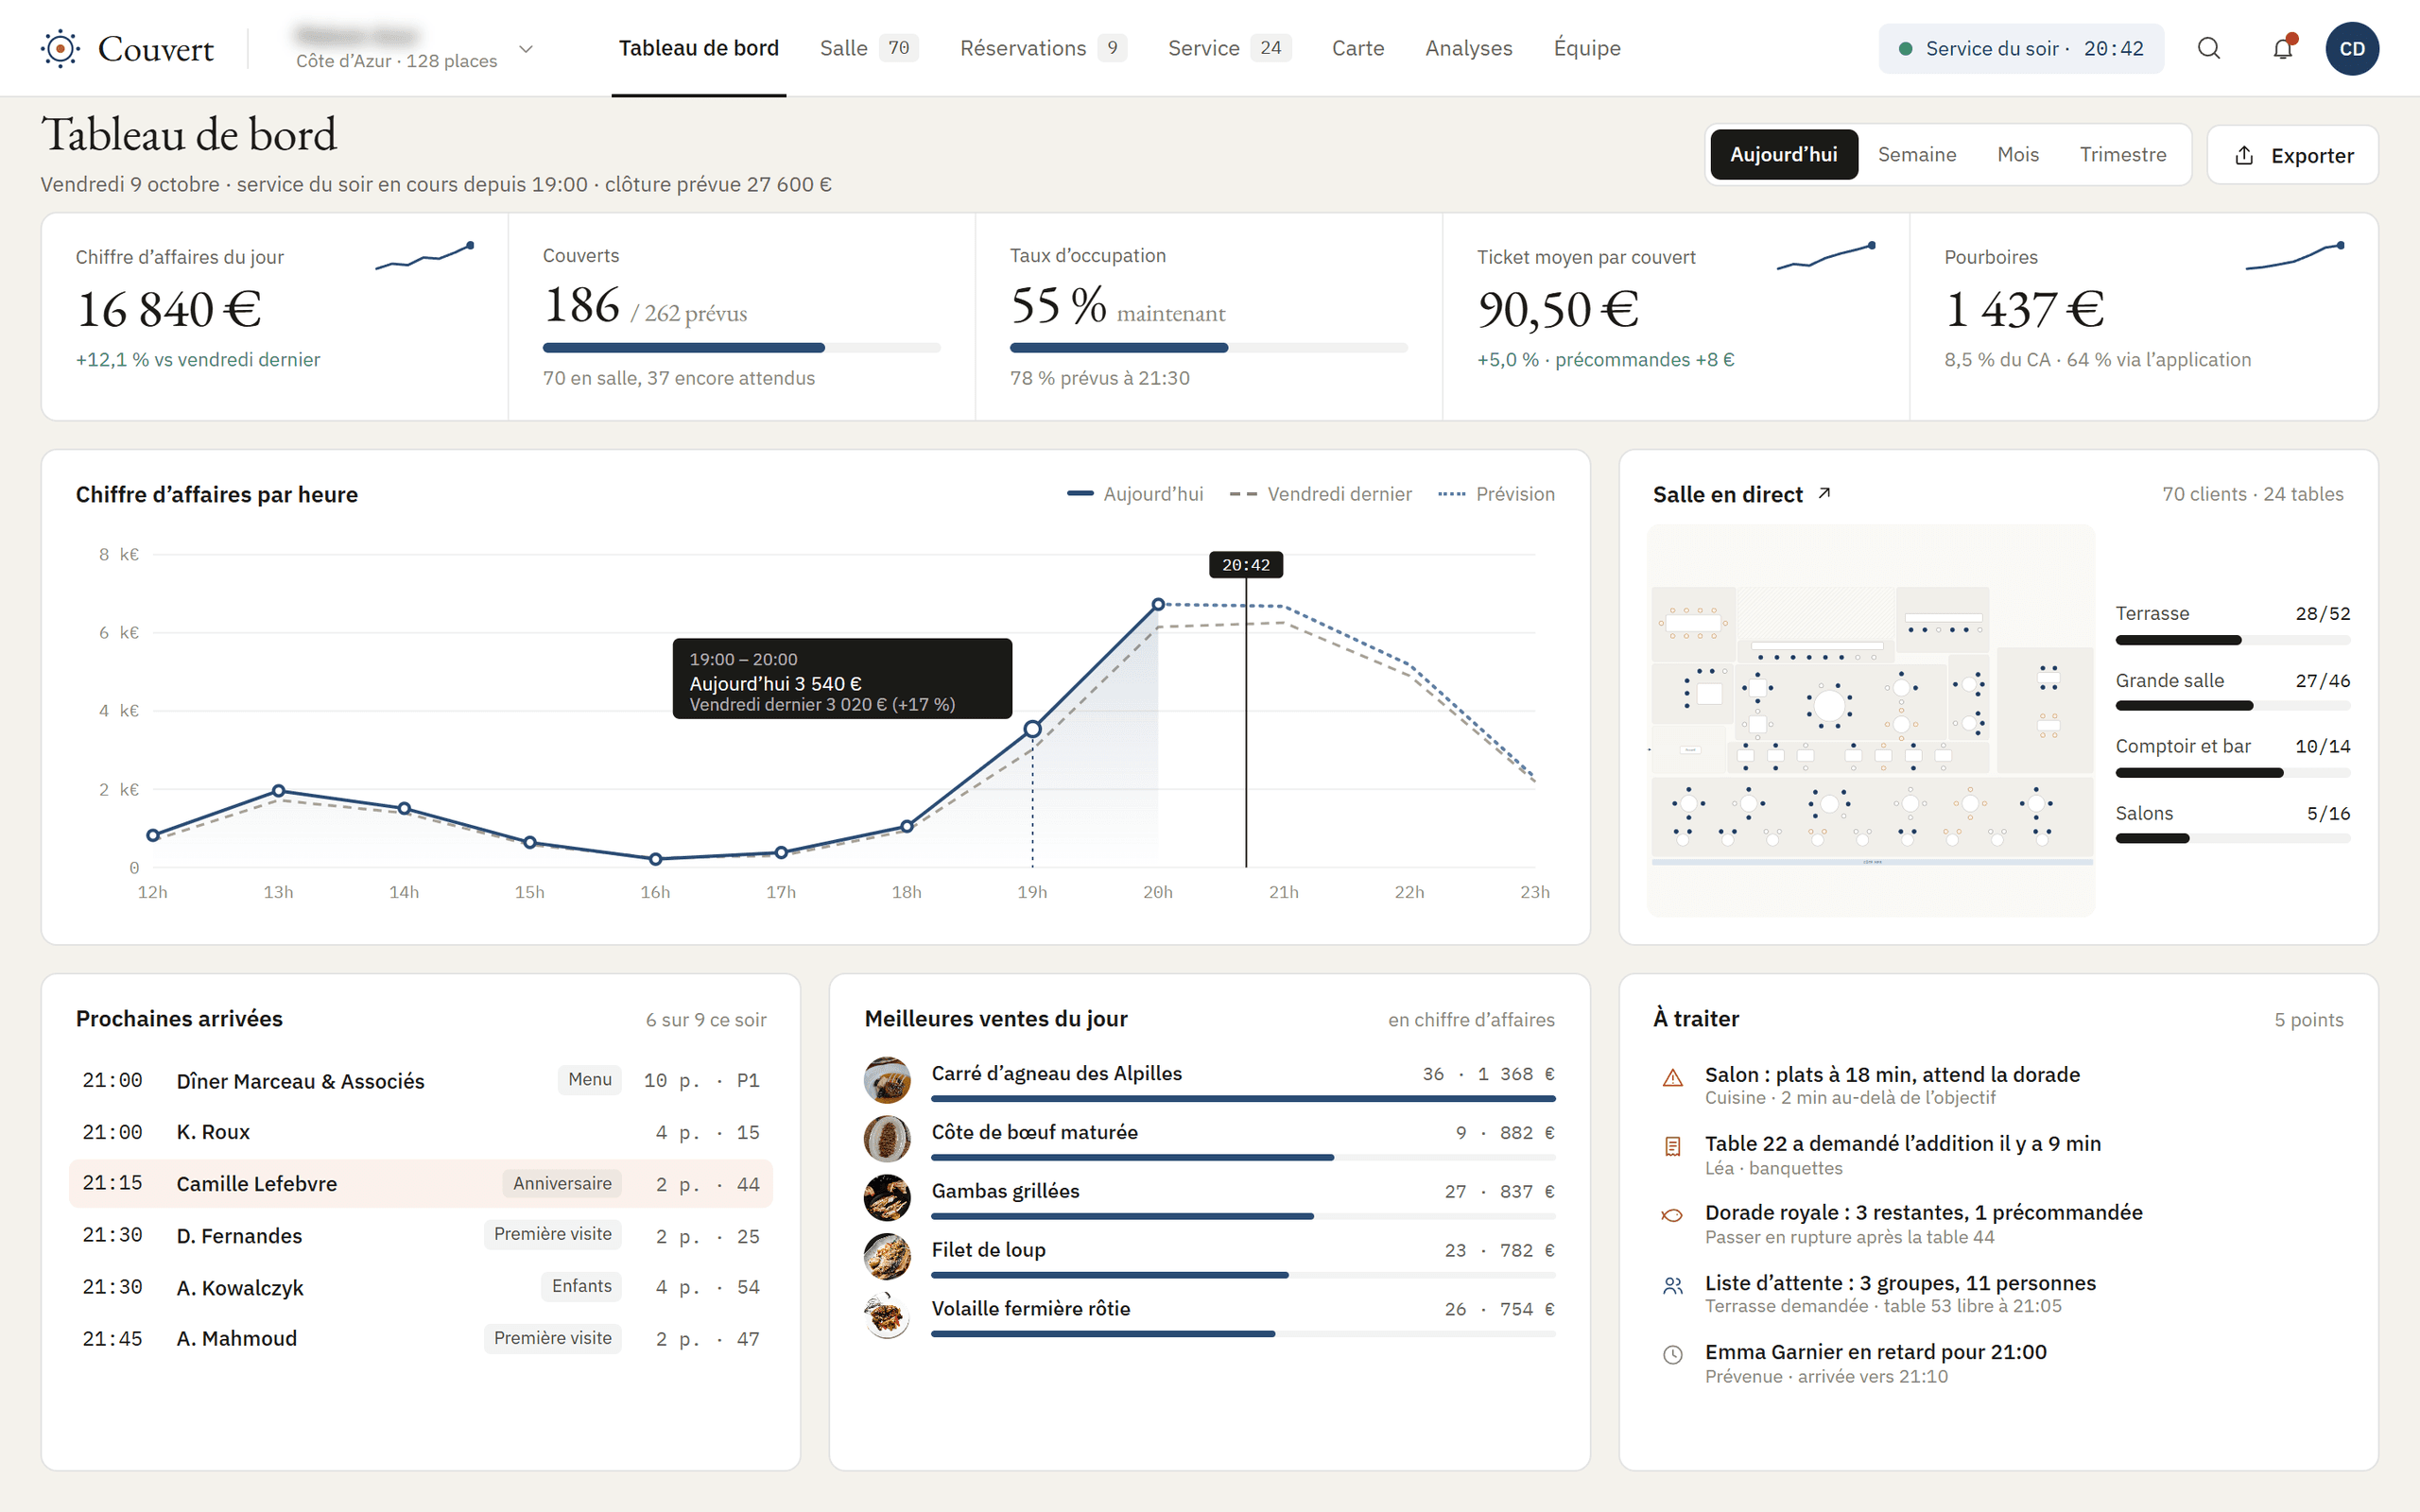The width and height of the screenshot is (2420, 1512).
Task: Click the receipt icon for Table 22 addition
Action: 1672,1146
